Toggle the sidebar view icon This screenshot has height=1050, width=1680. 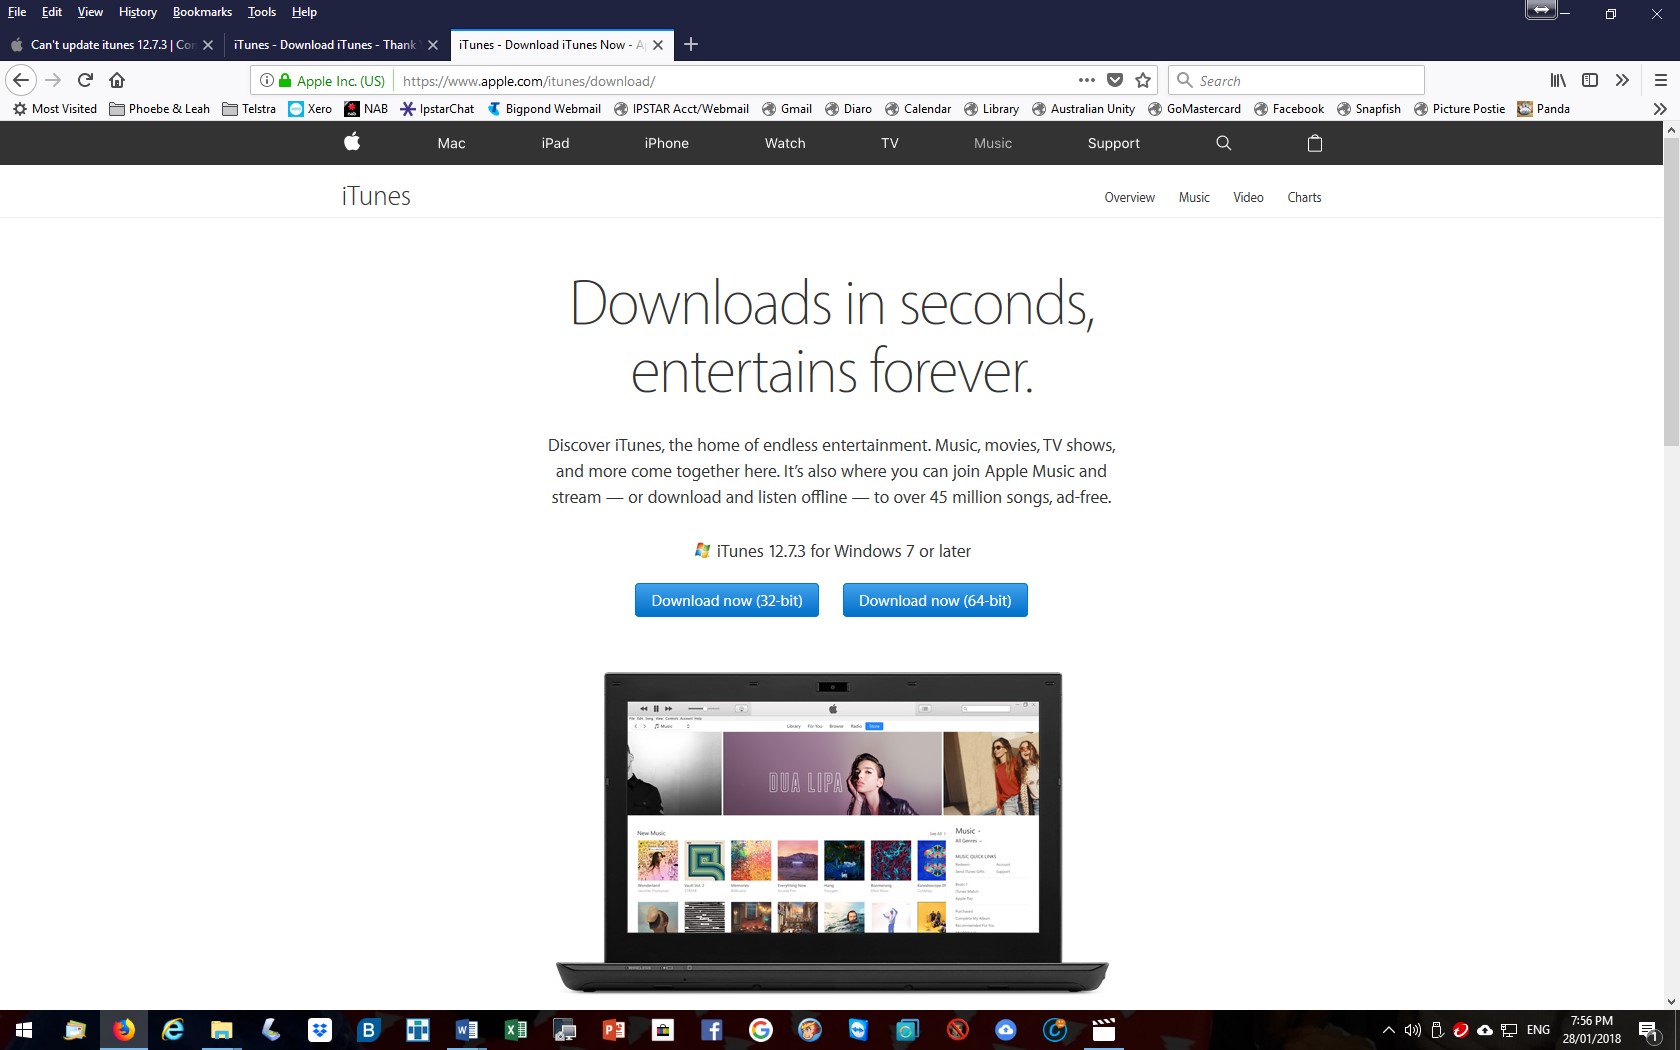click(x=1590, y=80)
